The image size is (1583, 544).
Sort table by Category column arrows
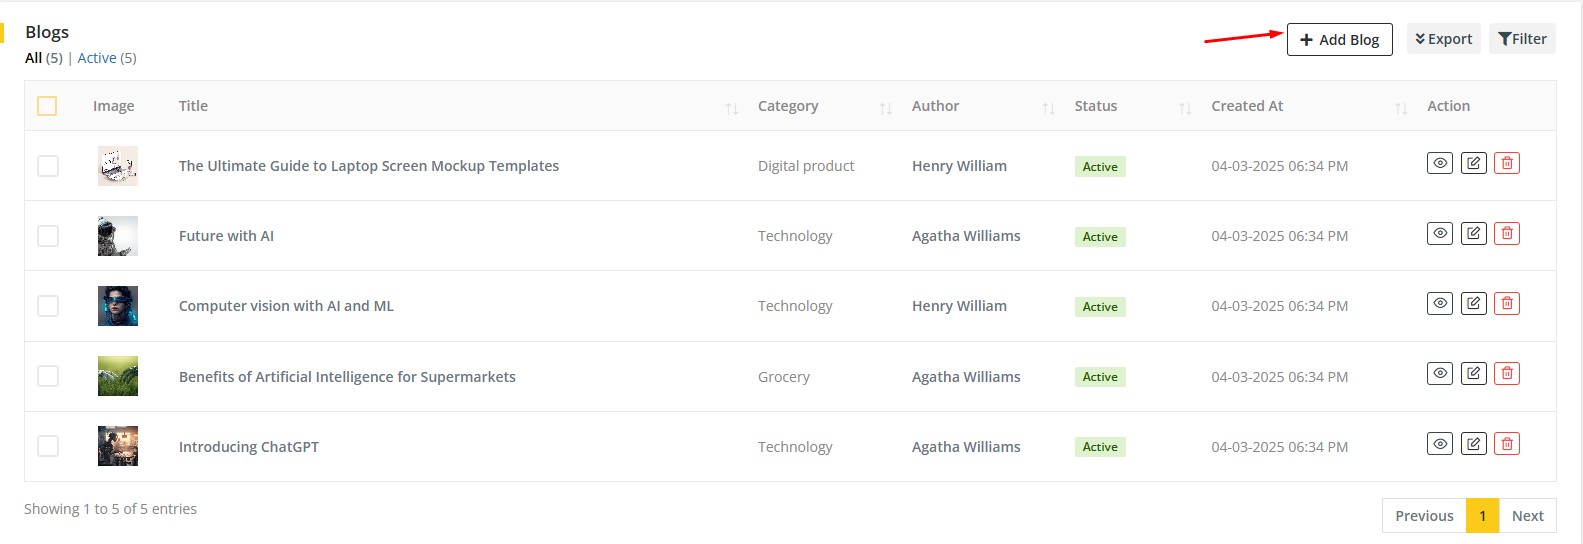point(885,108)
